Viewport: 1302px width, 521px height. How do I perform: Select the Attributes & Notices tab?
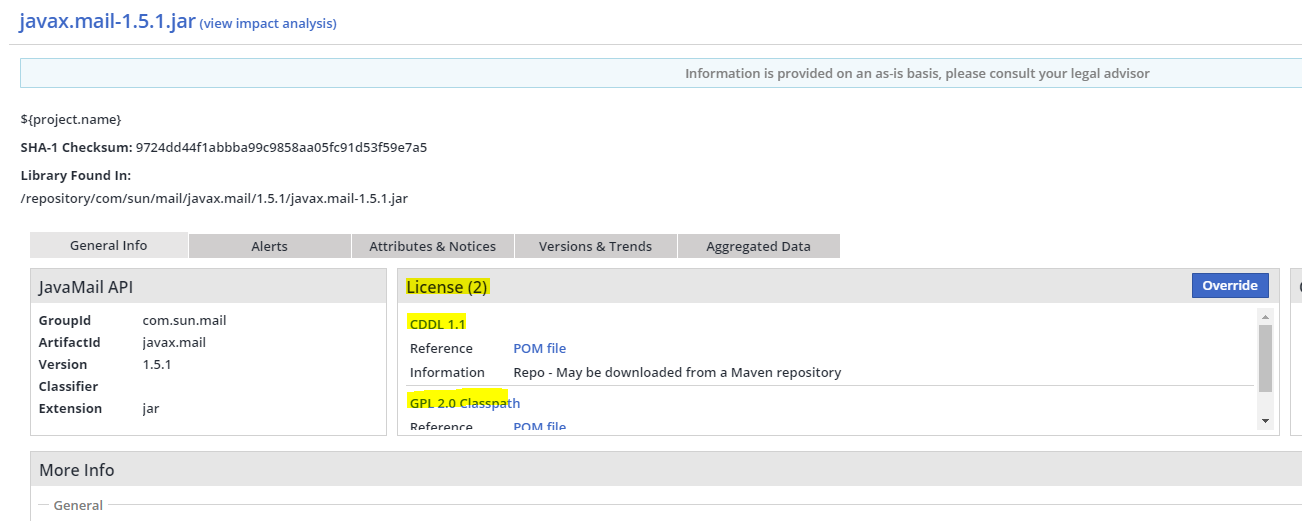click(x=432, y=246)
